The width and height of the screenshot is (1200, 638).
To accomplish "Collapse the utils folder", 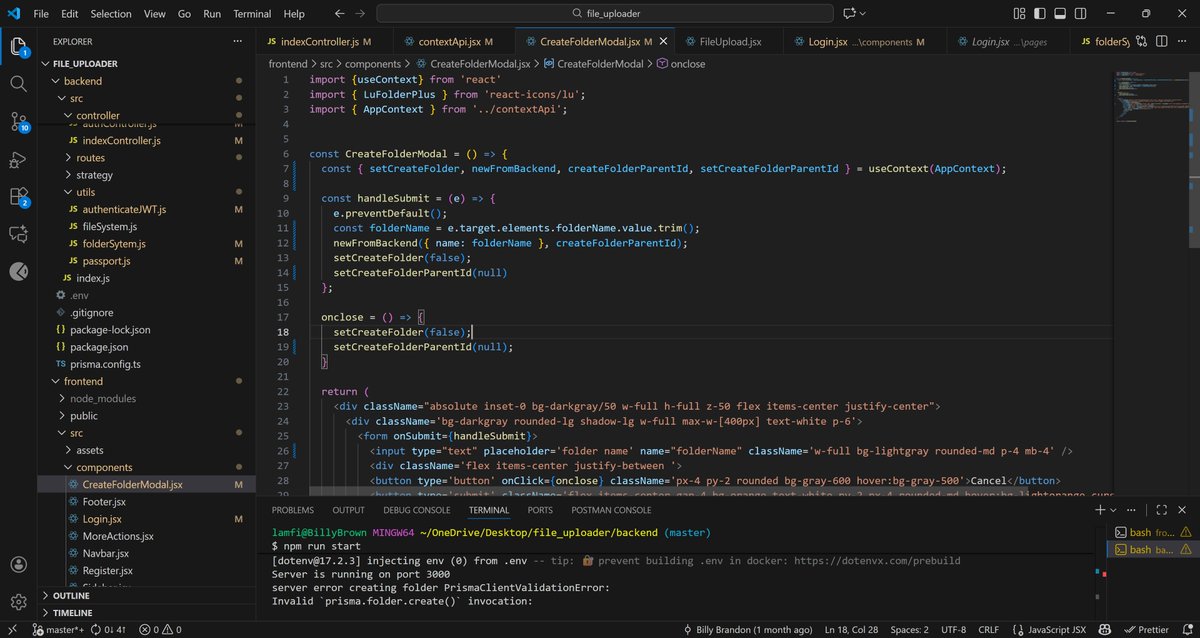I will (x=67, y=192).
